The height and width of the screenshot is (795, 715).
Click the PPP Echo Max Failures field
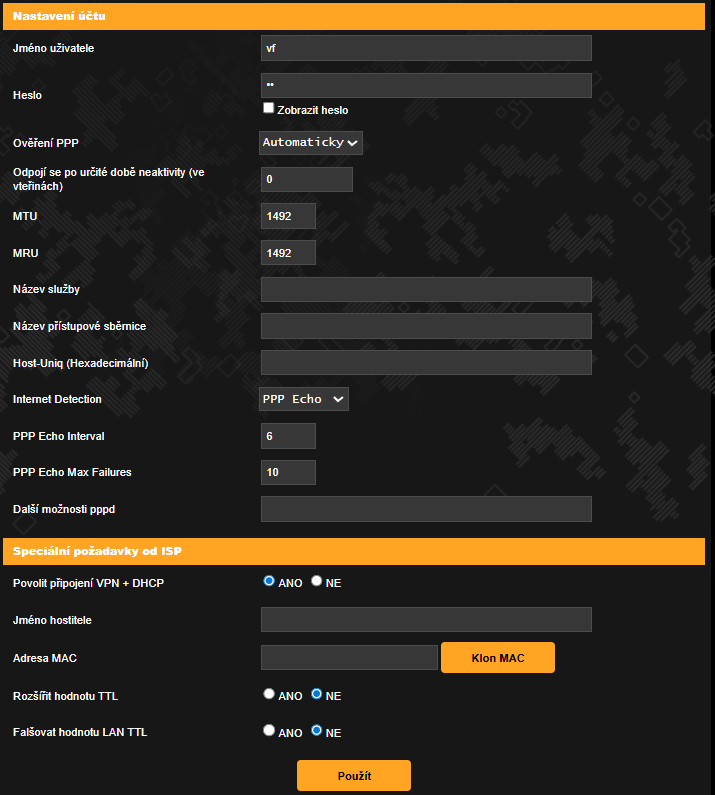pos(288,472)
